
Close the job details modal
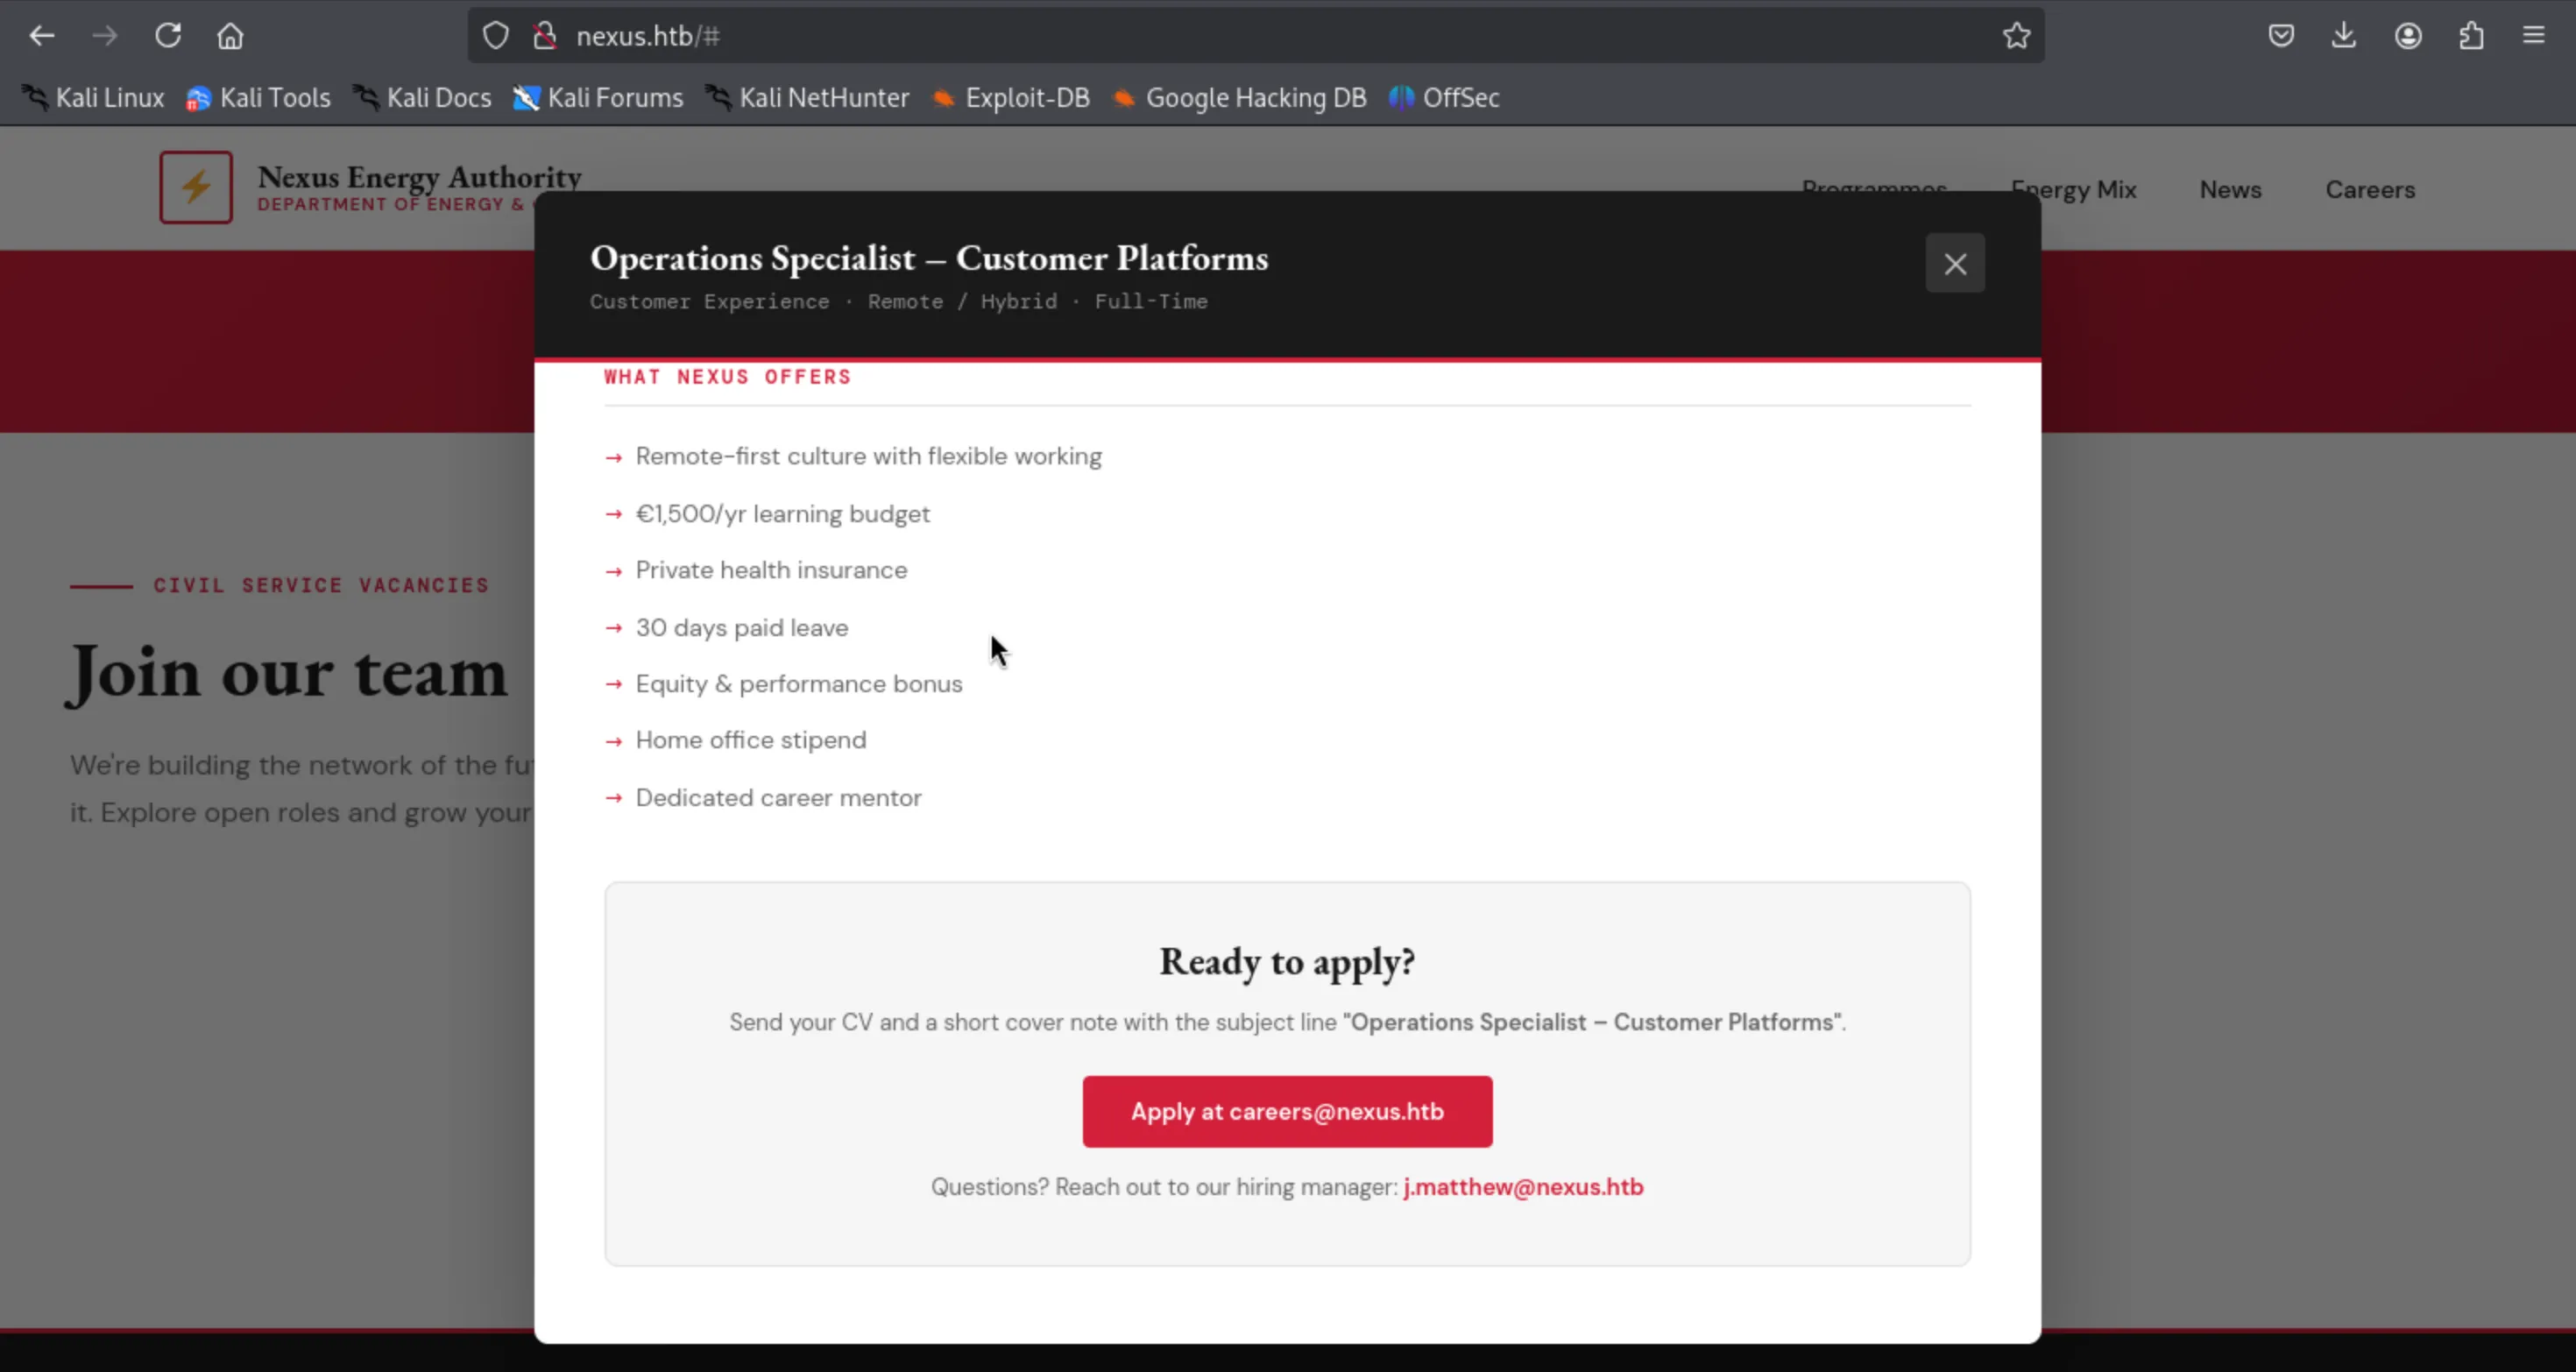(1955, 264)
